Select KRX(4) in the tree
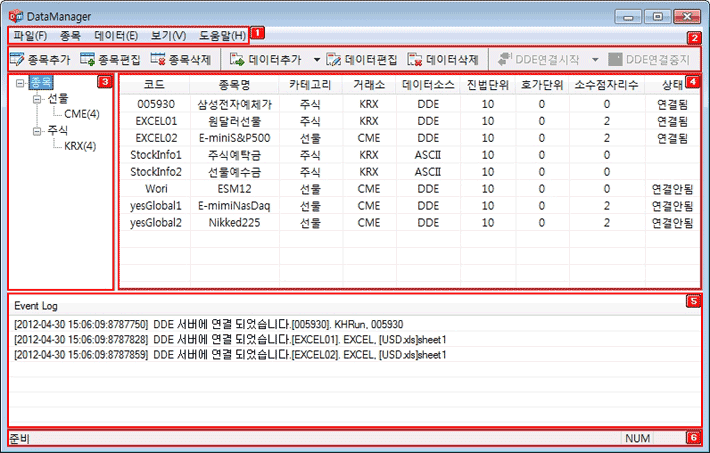This screenshot has width=710, height=453. [81, 147]
